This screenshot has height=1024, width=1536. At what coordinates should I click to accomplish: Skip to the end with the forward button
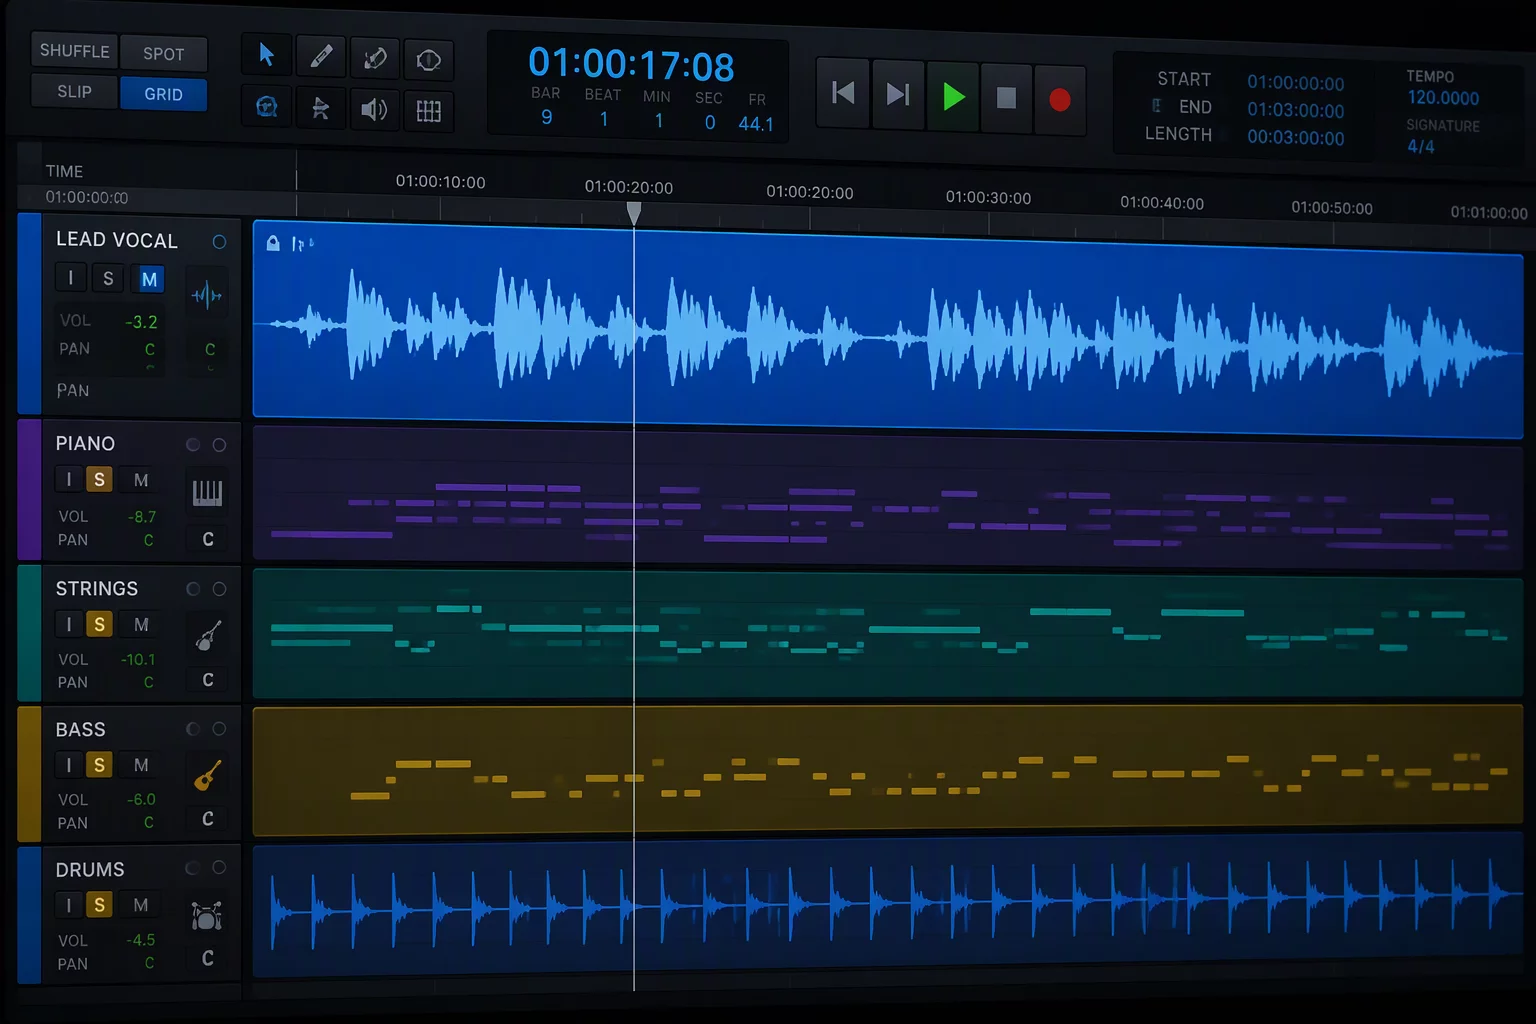click(898, 95)
